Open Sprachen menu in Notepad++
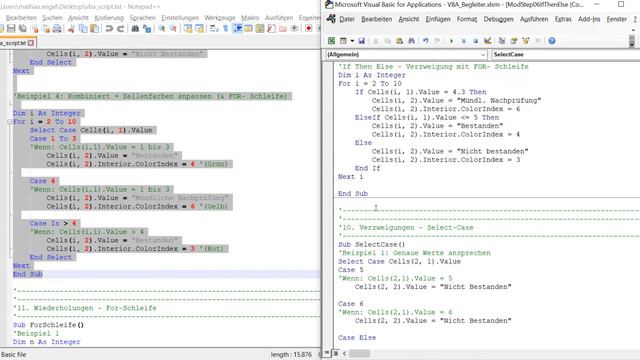This screenshot has height=360, width=640. coord(142,18)
